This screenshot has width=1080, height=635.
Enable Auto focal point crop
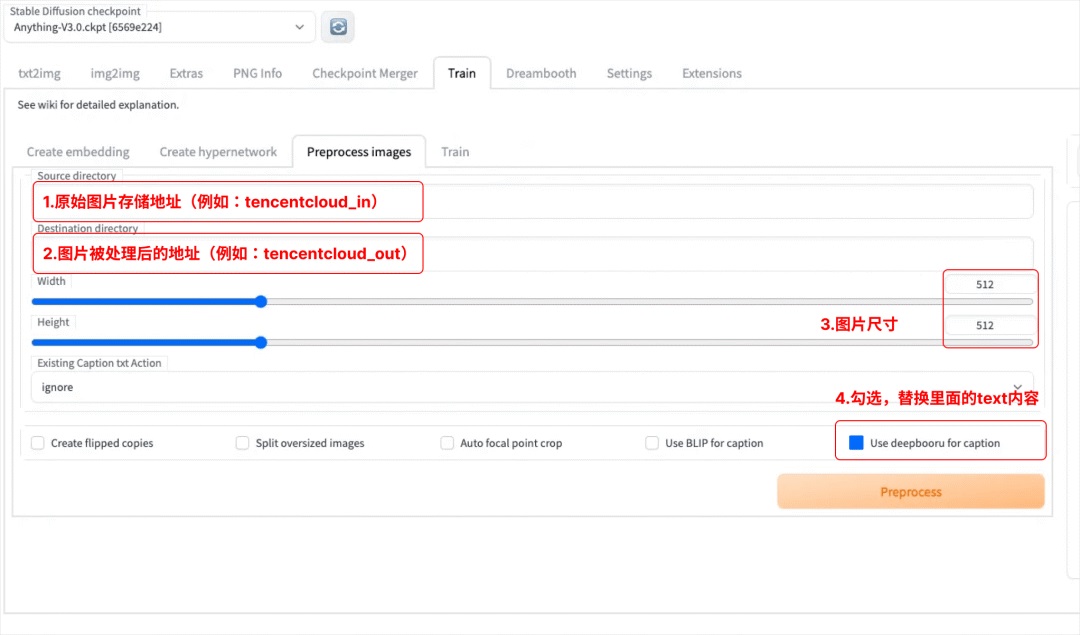[x=447, y=443]
